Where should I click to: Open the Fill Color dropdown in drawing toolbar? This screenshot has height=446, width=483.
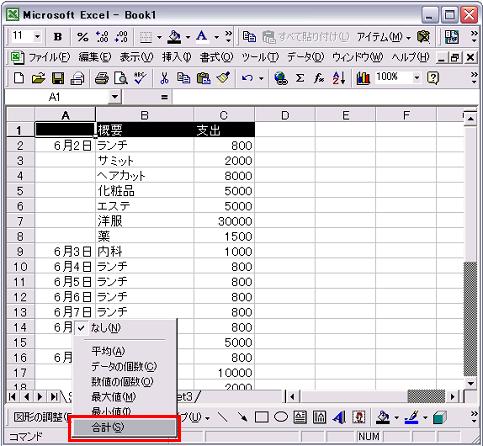click(x=396, y=417)
